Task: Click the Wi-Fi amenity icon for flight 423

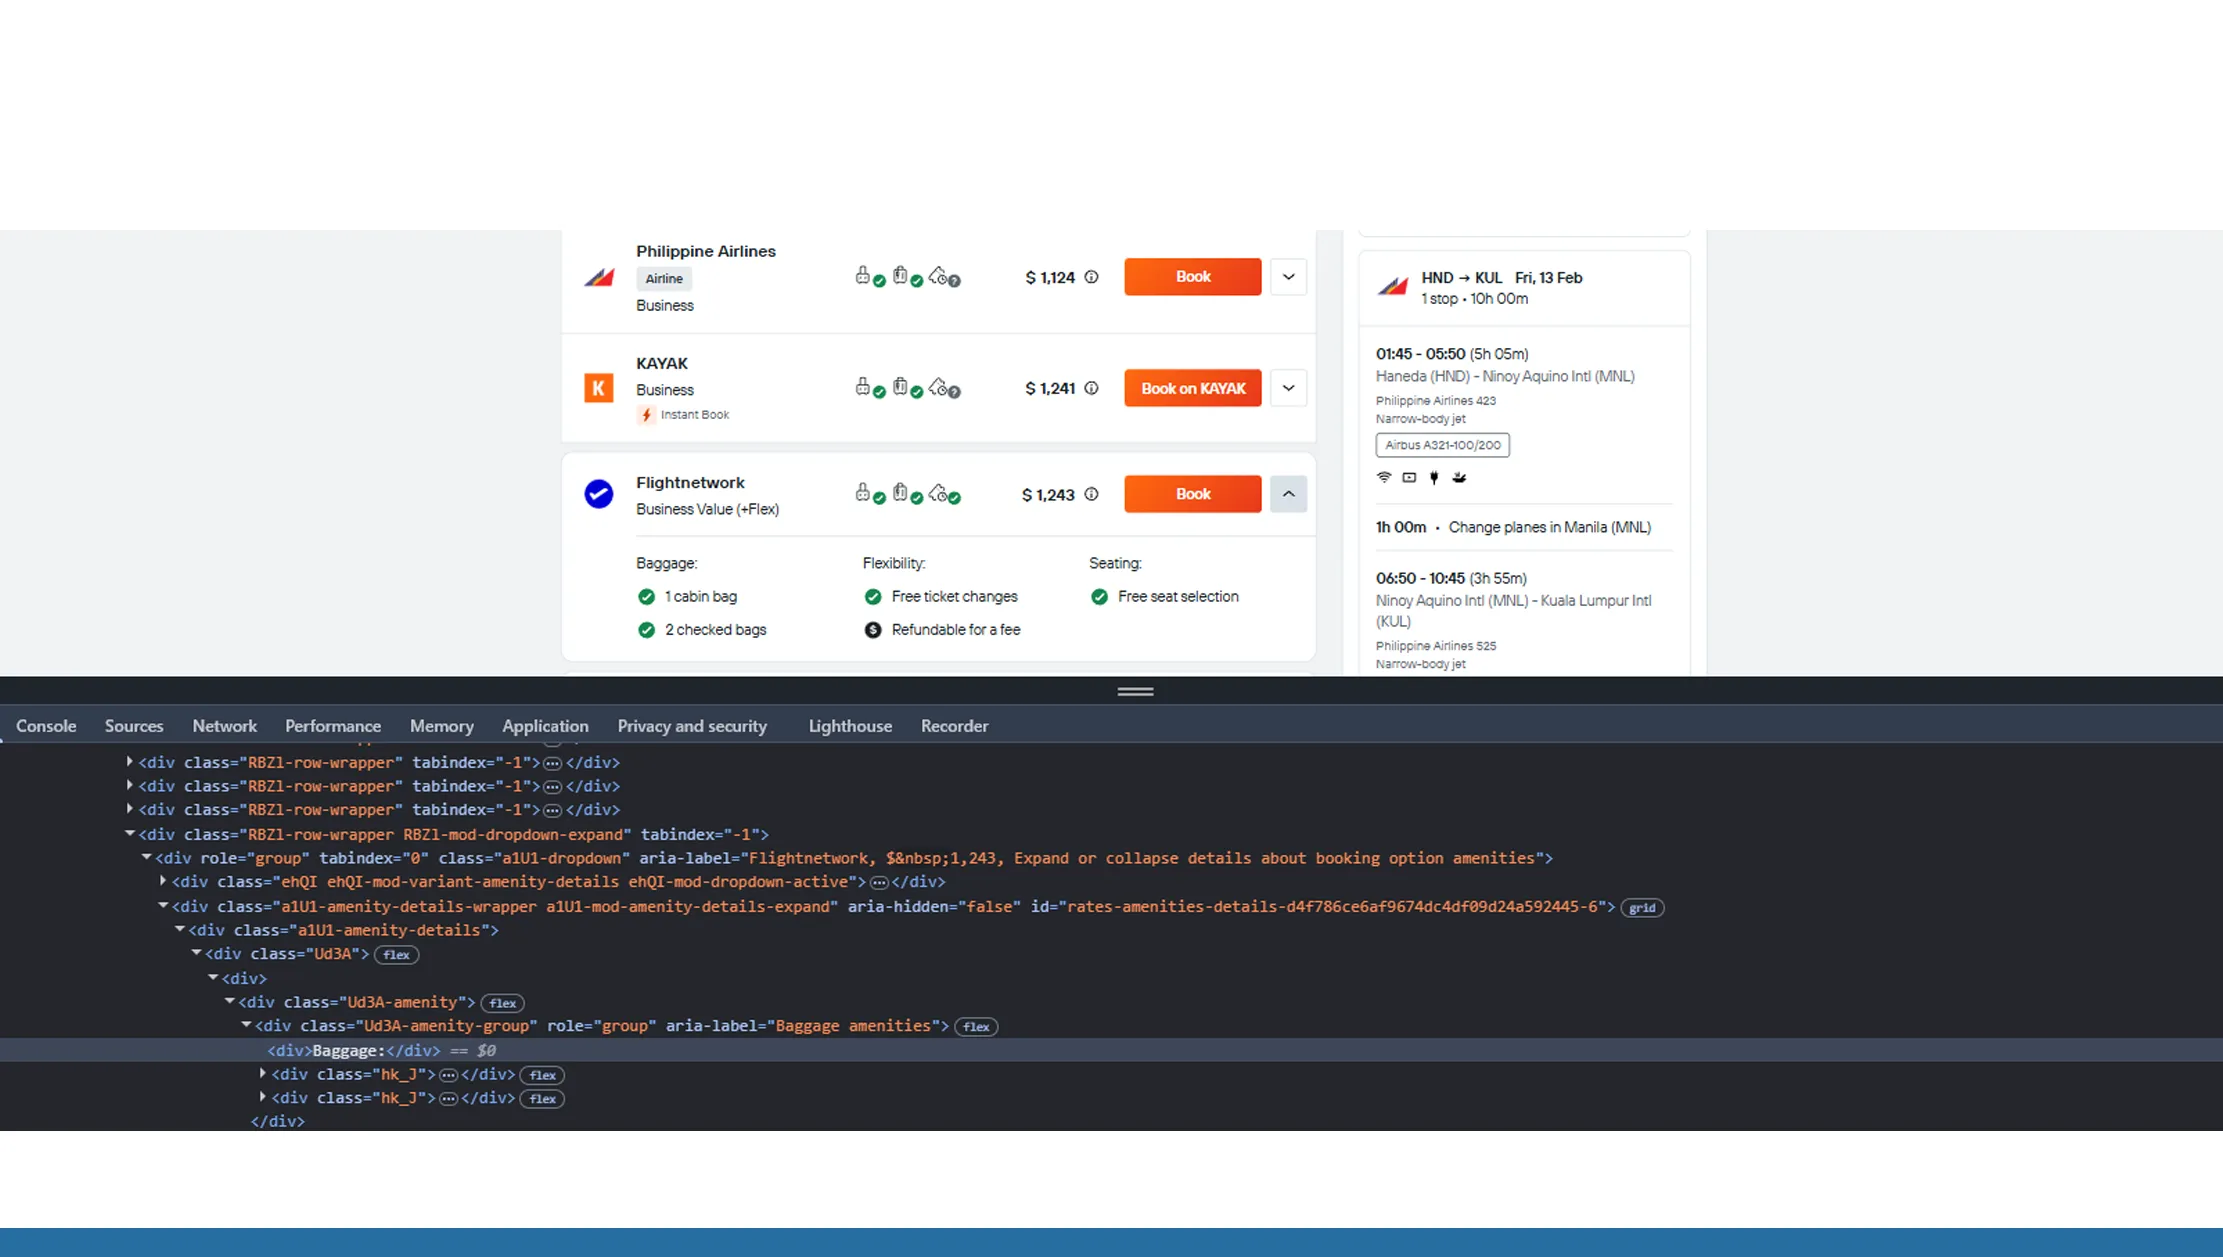Action: (1384, 477)
